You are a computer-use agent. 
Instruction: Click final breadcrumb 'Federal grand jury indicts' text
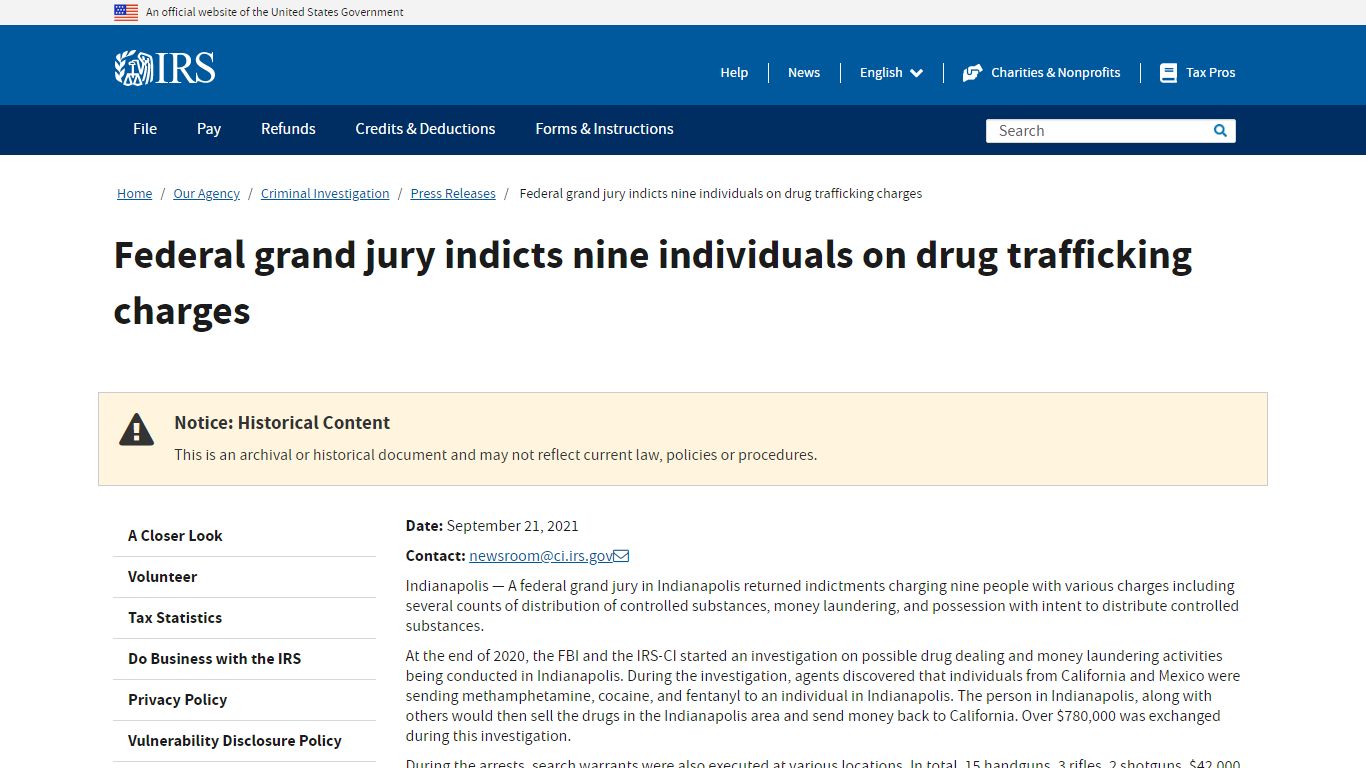[x=720, y=193]
